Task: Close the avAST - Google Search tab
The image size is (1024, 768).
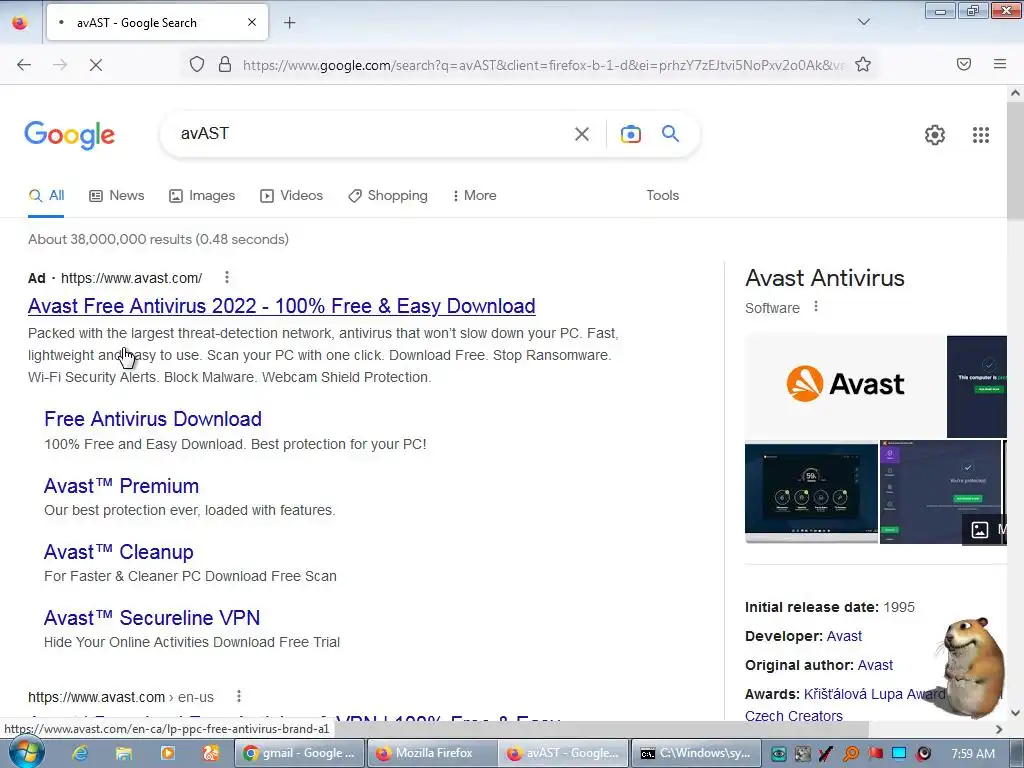Action: 252,22
